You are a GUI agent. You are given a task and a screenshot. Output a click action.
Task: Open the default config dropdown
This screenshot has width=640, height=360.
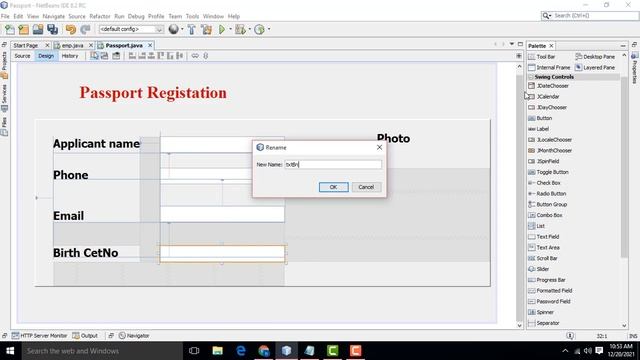click(131, 29)
